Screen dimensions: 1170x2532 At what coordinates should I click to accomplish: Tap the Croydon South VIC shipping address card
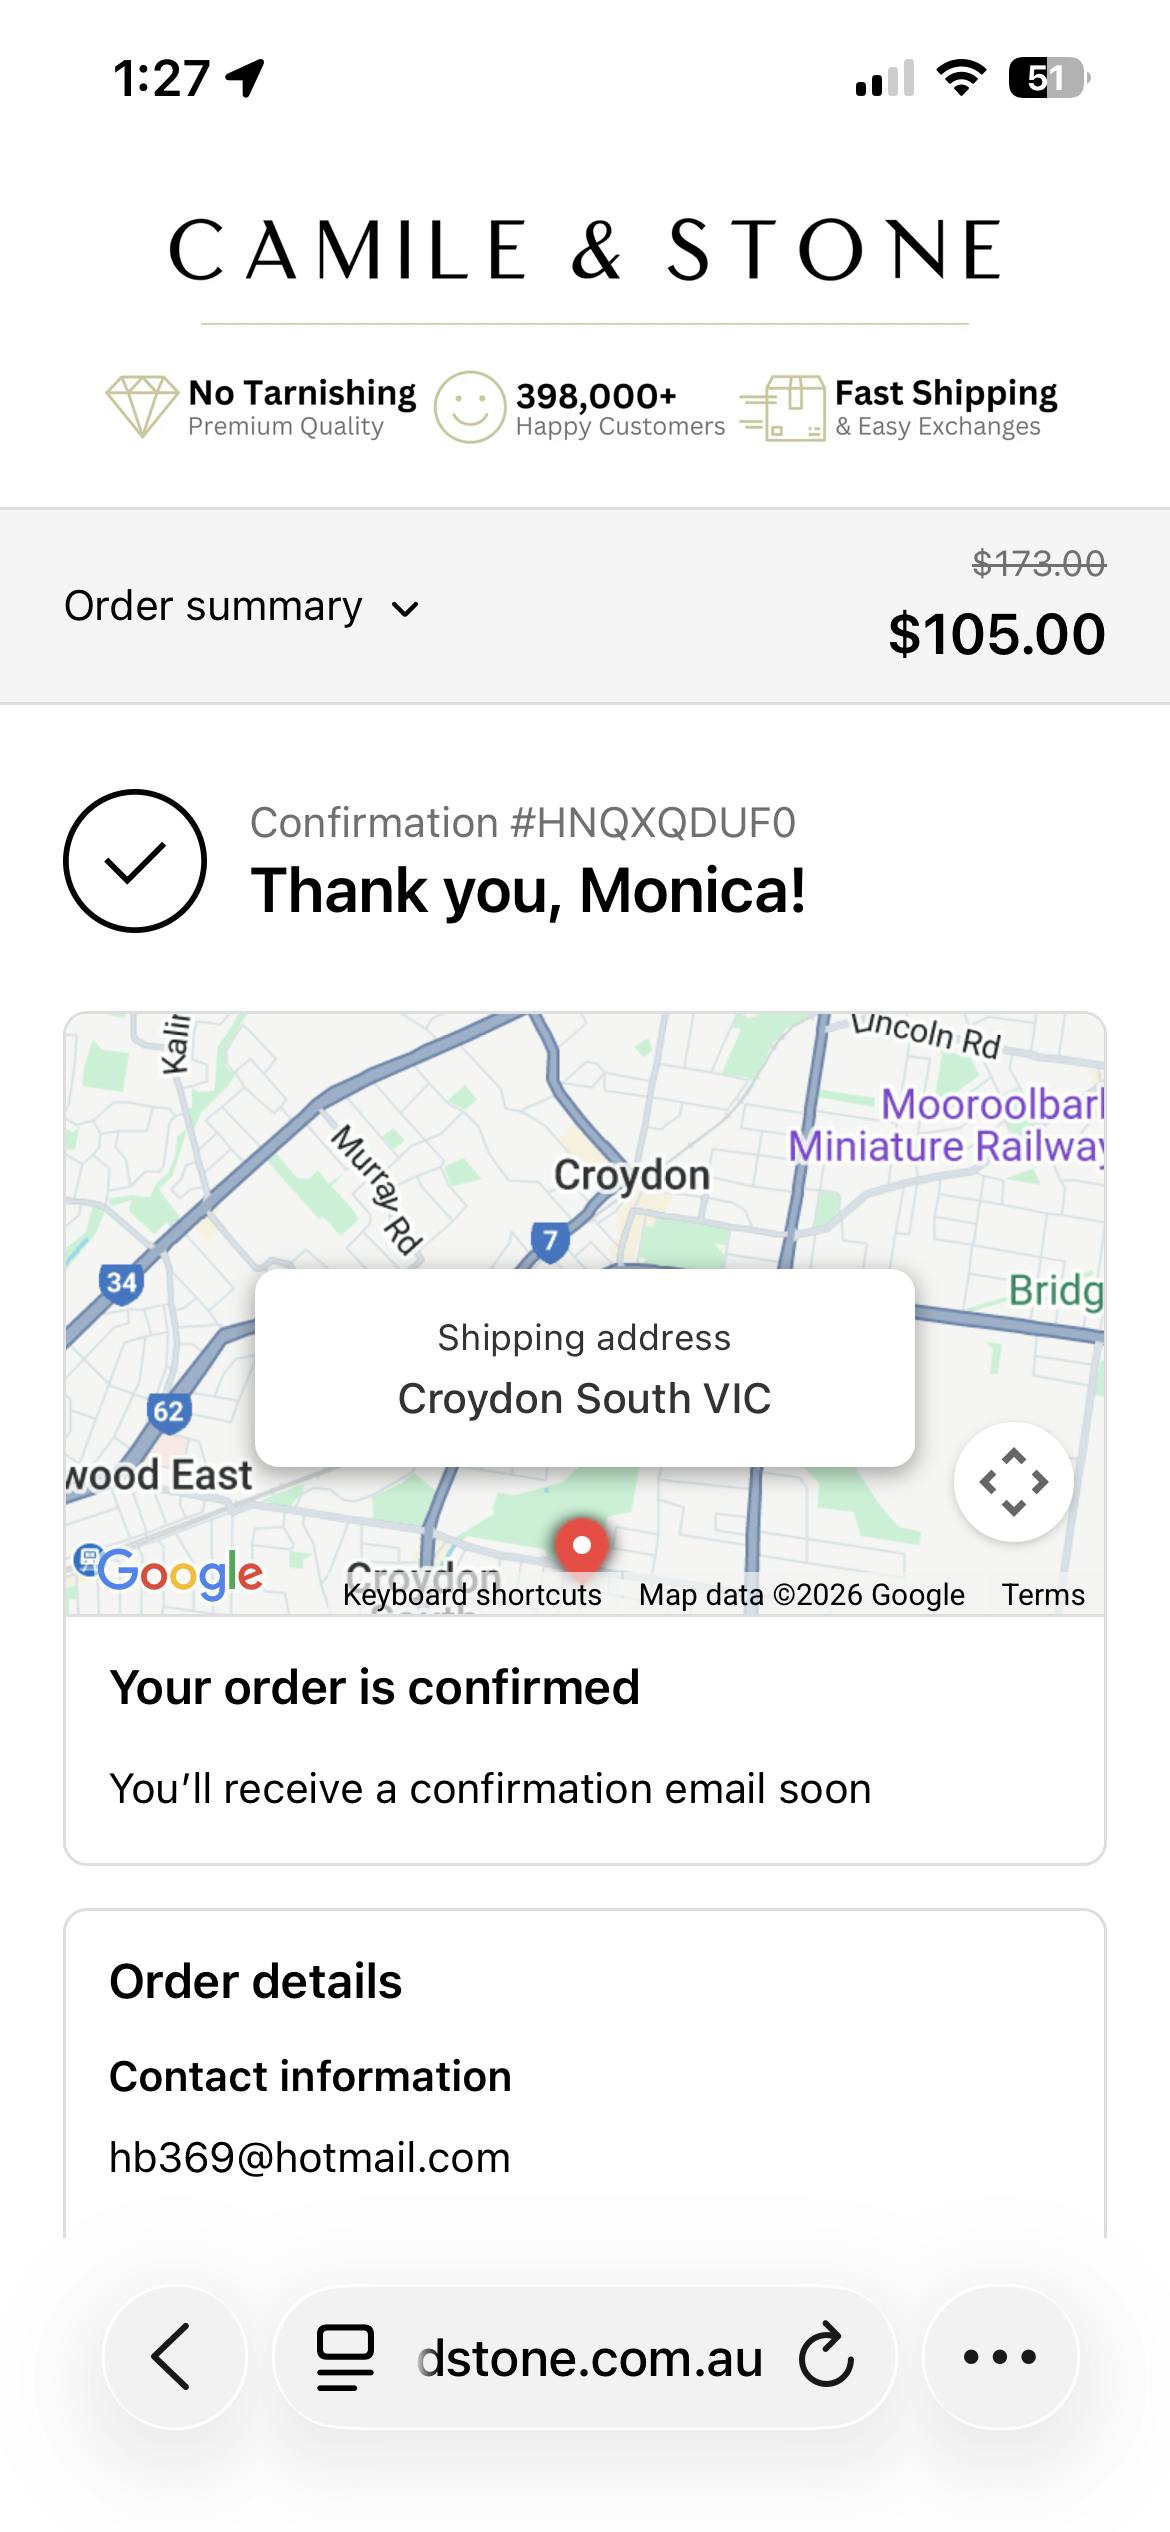[x=584, y=1368]
